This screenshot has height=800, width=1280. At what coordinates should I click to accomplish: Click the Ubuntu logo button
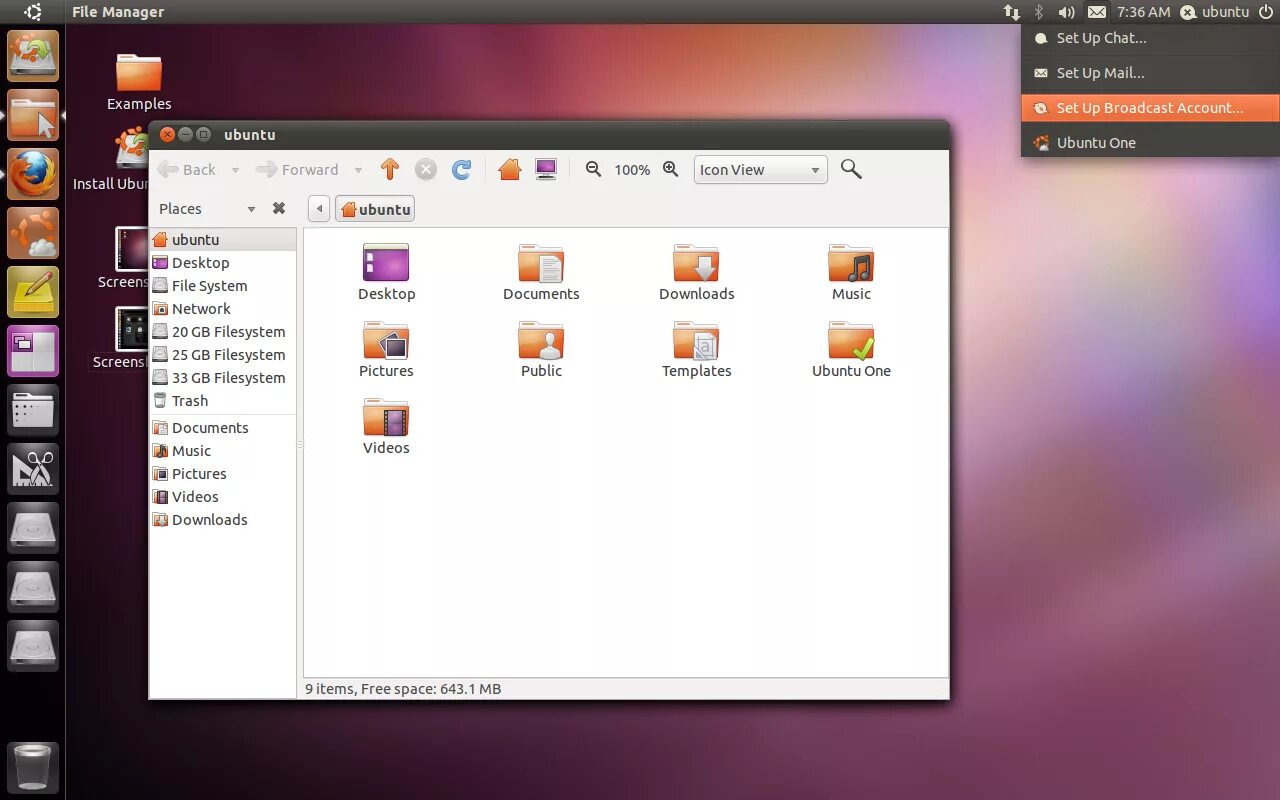(33, 12)
